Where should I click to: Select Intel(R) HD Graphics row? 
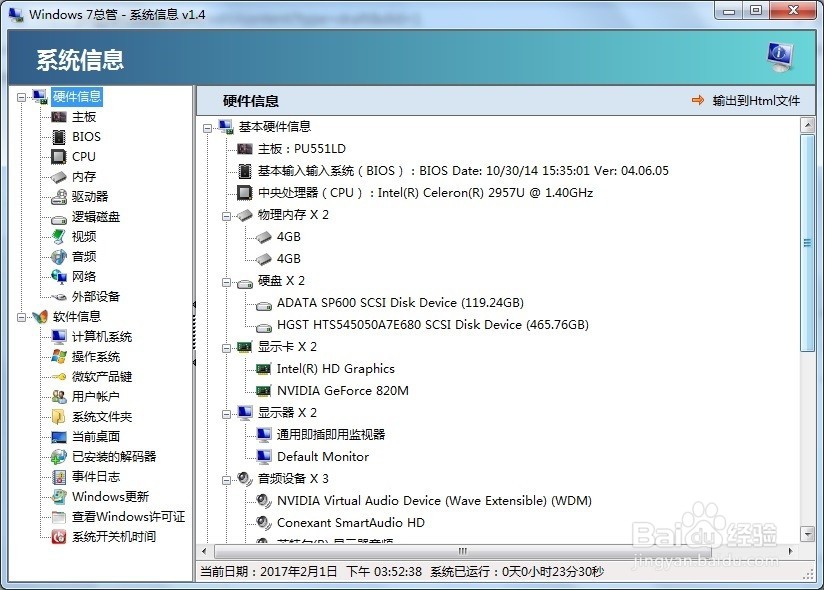pyautogui.click(x=335, y=369)
